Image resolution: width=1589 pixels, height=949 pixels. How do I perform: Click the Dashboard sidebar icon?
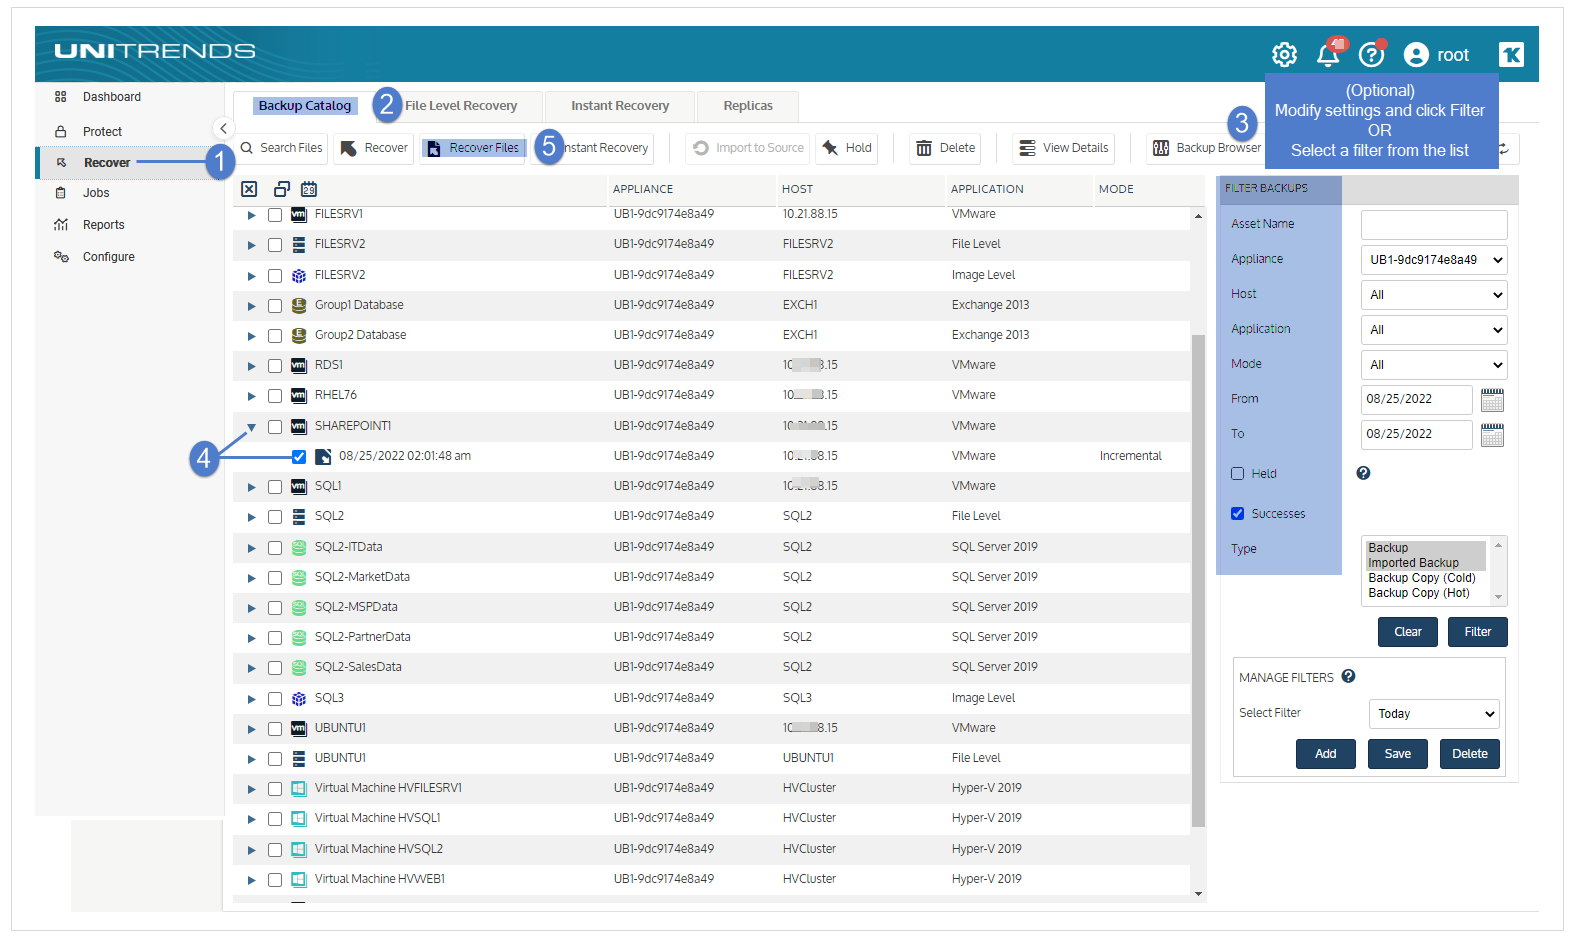pos(61,97)
